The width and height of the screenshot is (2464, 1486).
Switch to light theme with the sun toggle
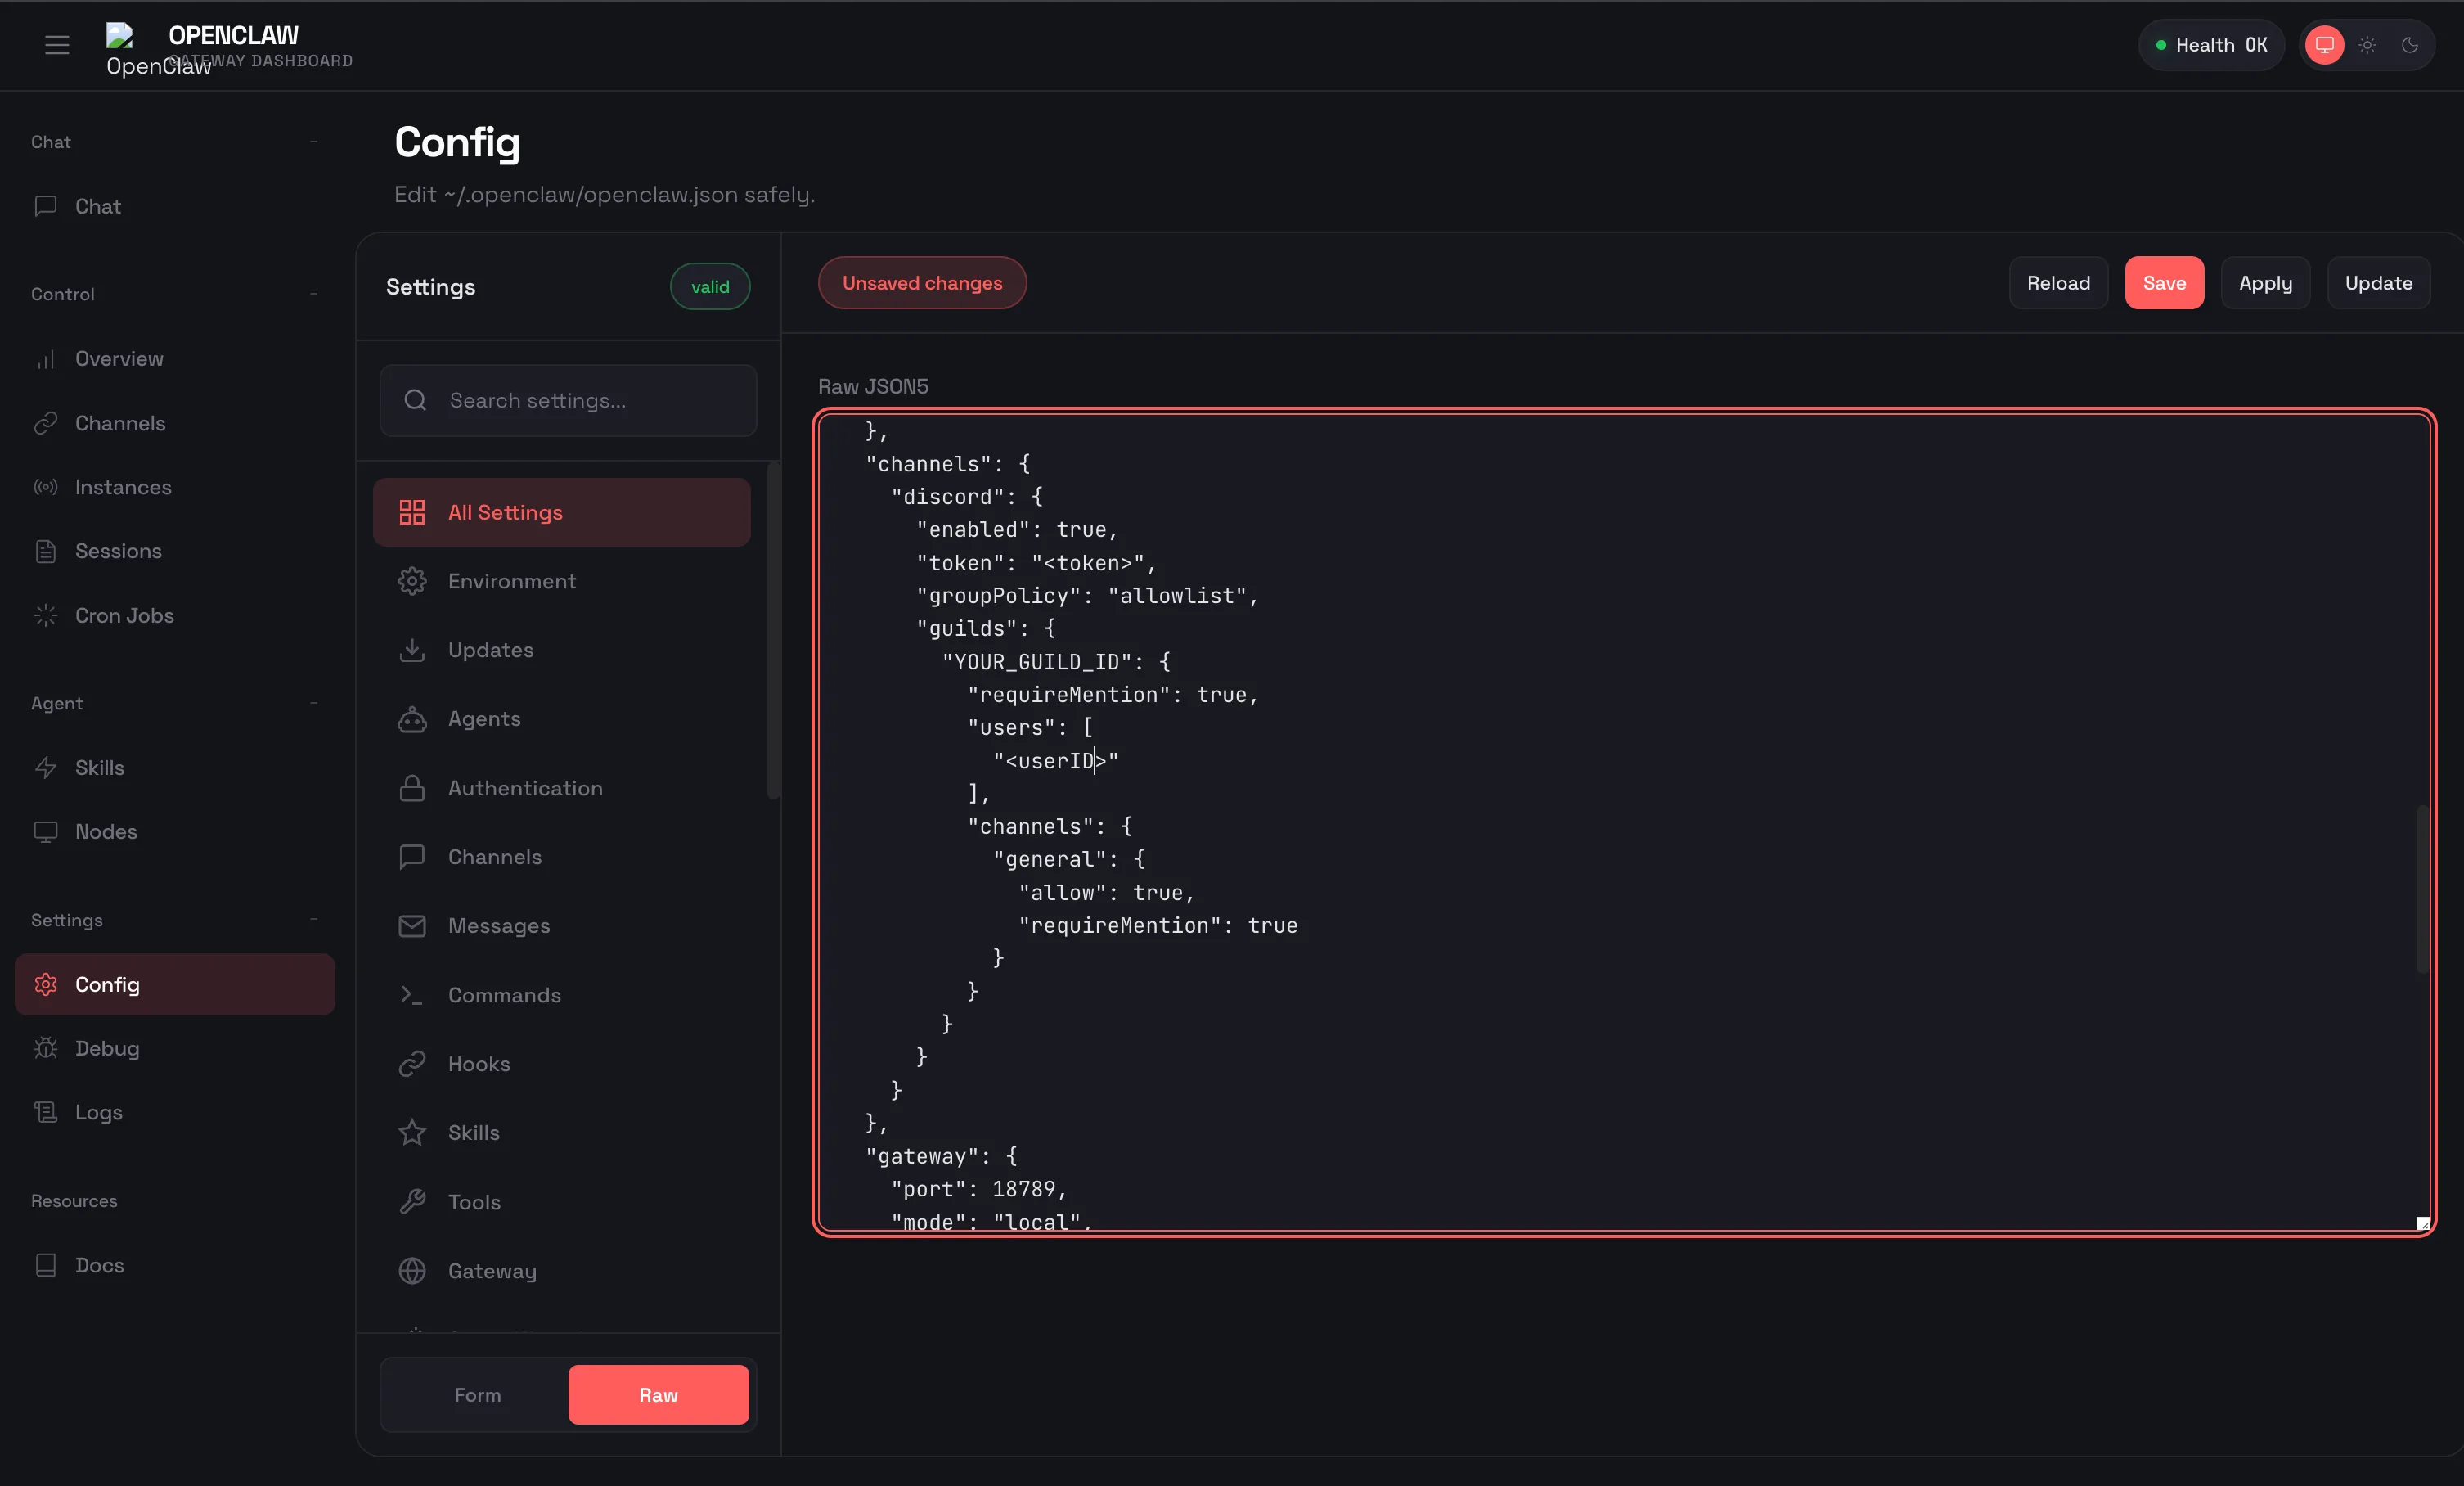click(2367, 44)
